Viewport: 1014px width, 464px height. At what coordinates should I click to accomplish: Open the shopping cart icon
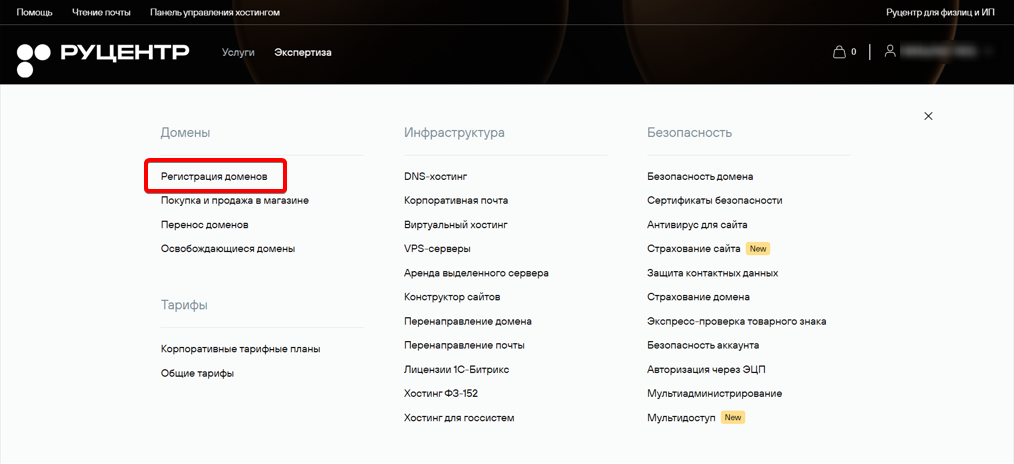pyautogui.click(x=839, y=52)
